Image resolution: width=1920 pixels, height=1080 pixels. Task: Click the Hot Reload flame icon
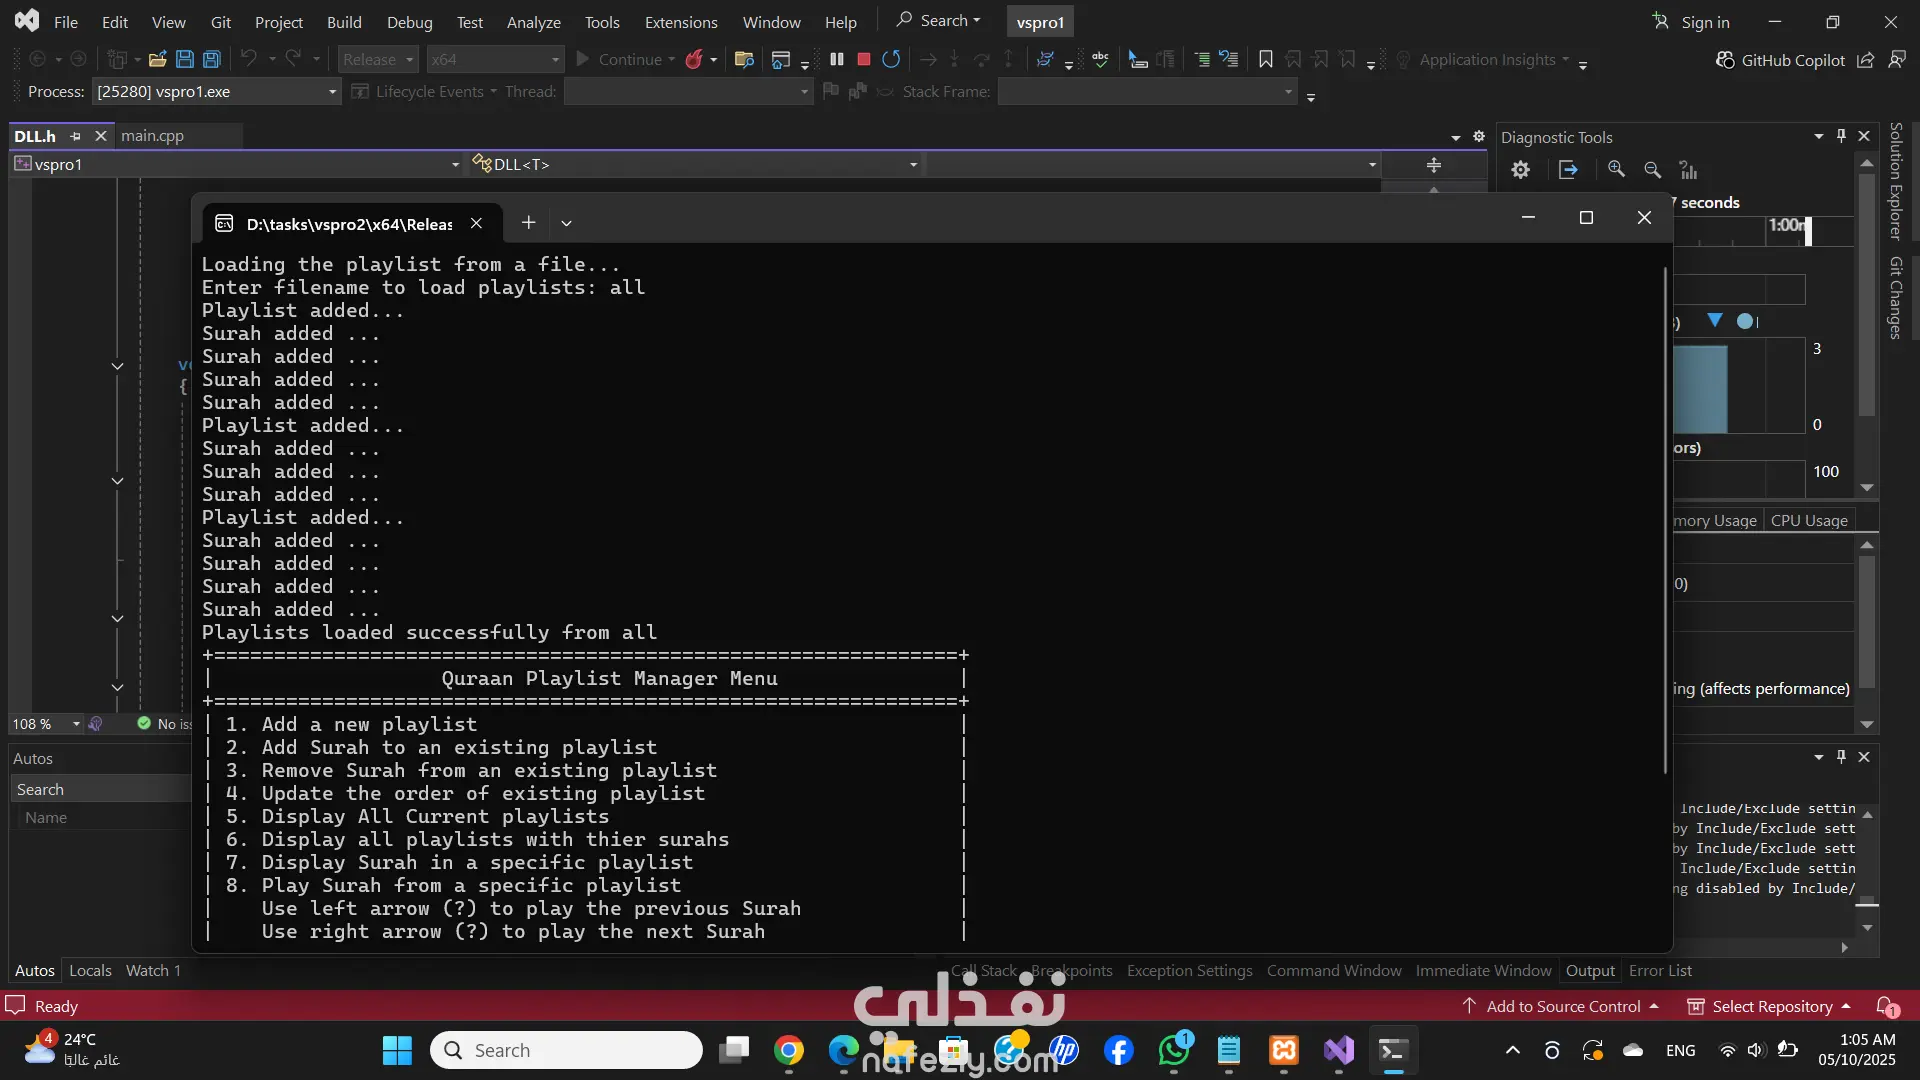coord(694,60)
